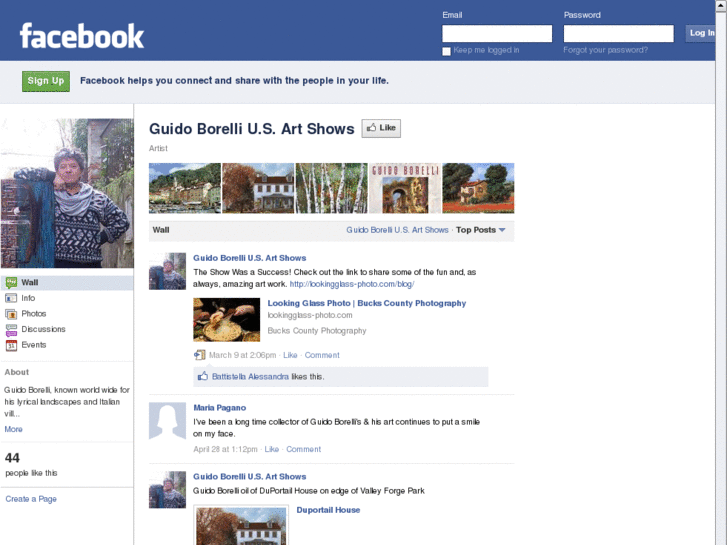Click the Duportail House link
The image size is (727, 545).
point(328,510)
